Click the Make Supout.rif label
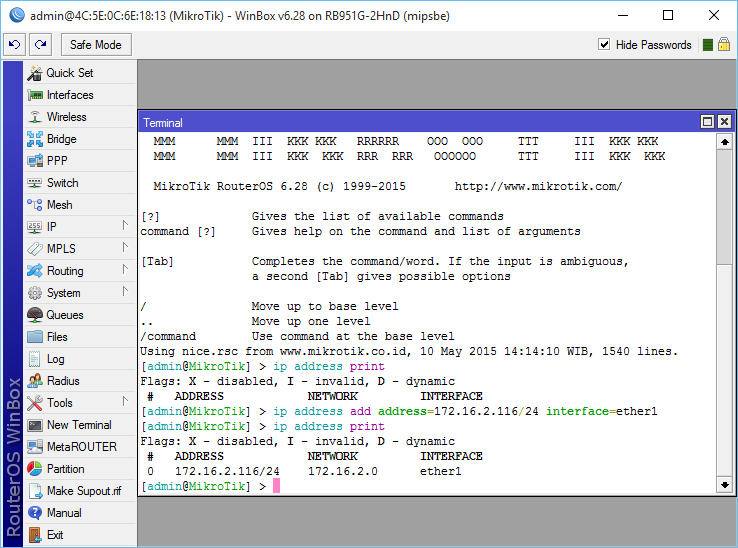Image resolution: width=738 pixels, height=548 pixels. click(x=84, y=491)
